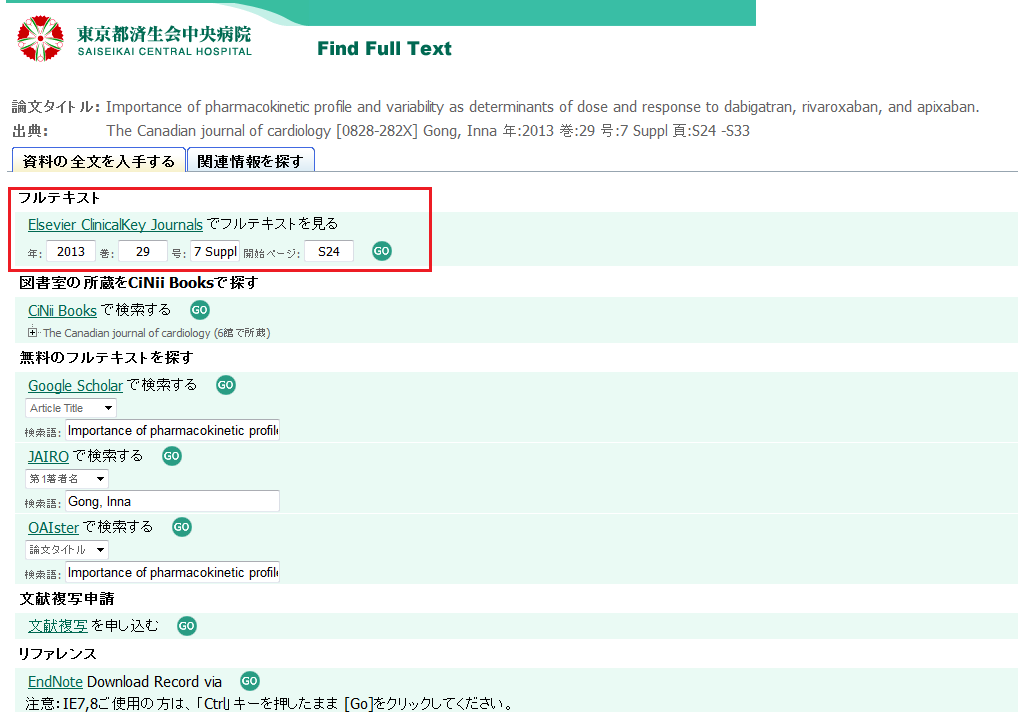Follow the OAIster link
Screen dimensions: 1018x718
pos(53,528)
